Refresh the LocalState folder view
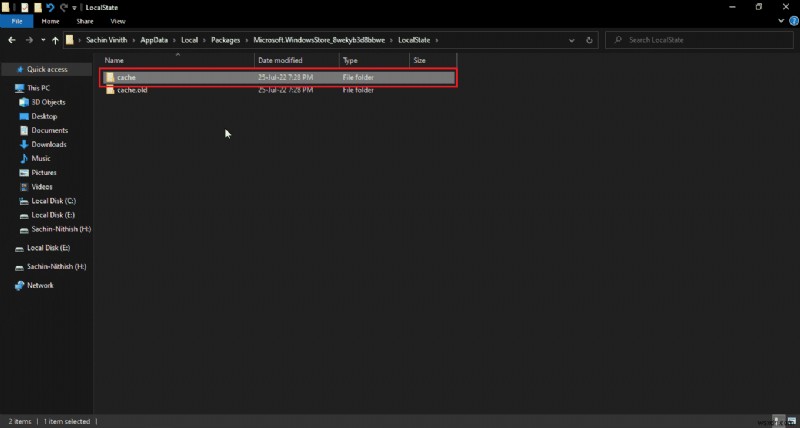 coord(589,40)
